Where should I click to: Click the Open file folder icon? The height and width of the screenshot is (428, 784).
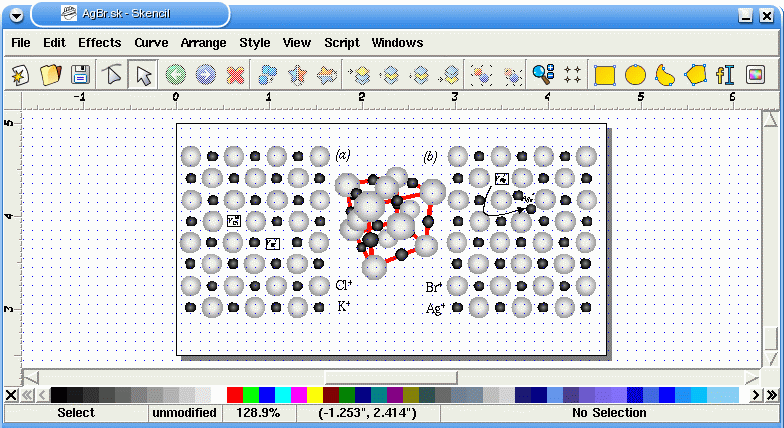pos(50,75)
